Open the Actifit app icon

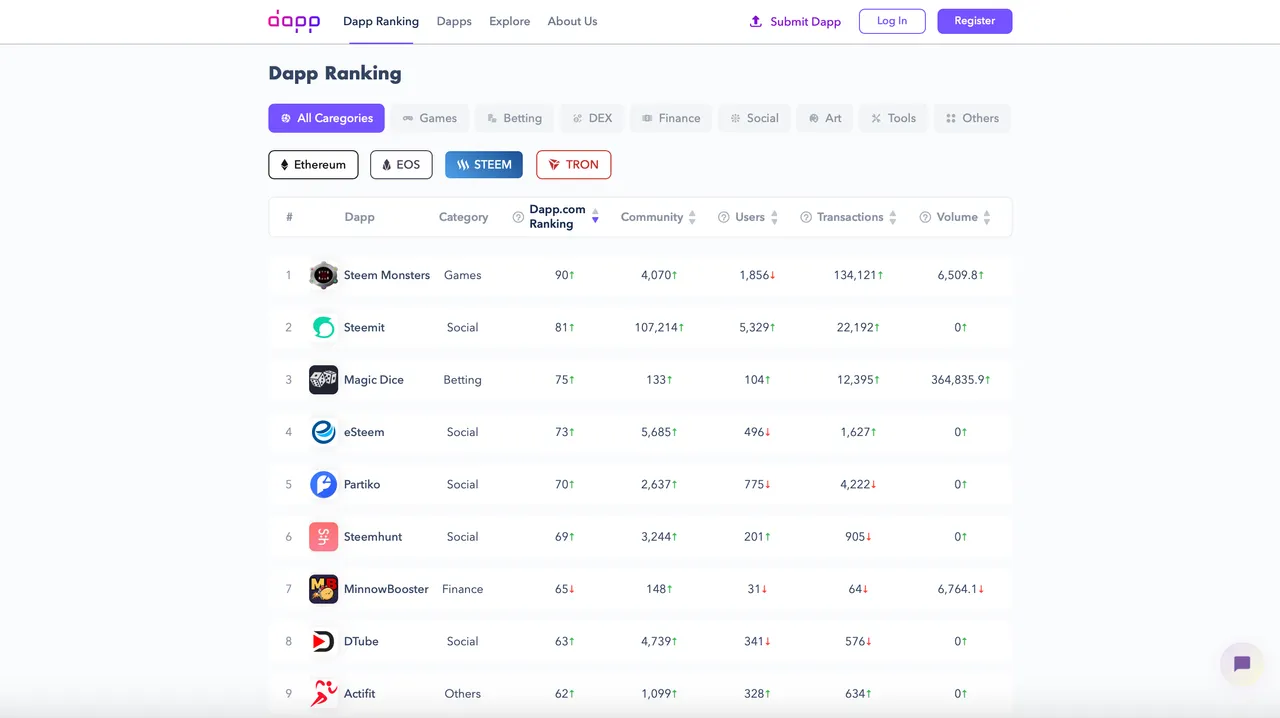tap(323, 693)
